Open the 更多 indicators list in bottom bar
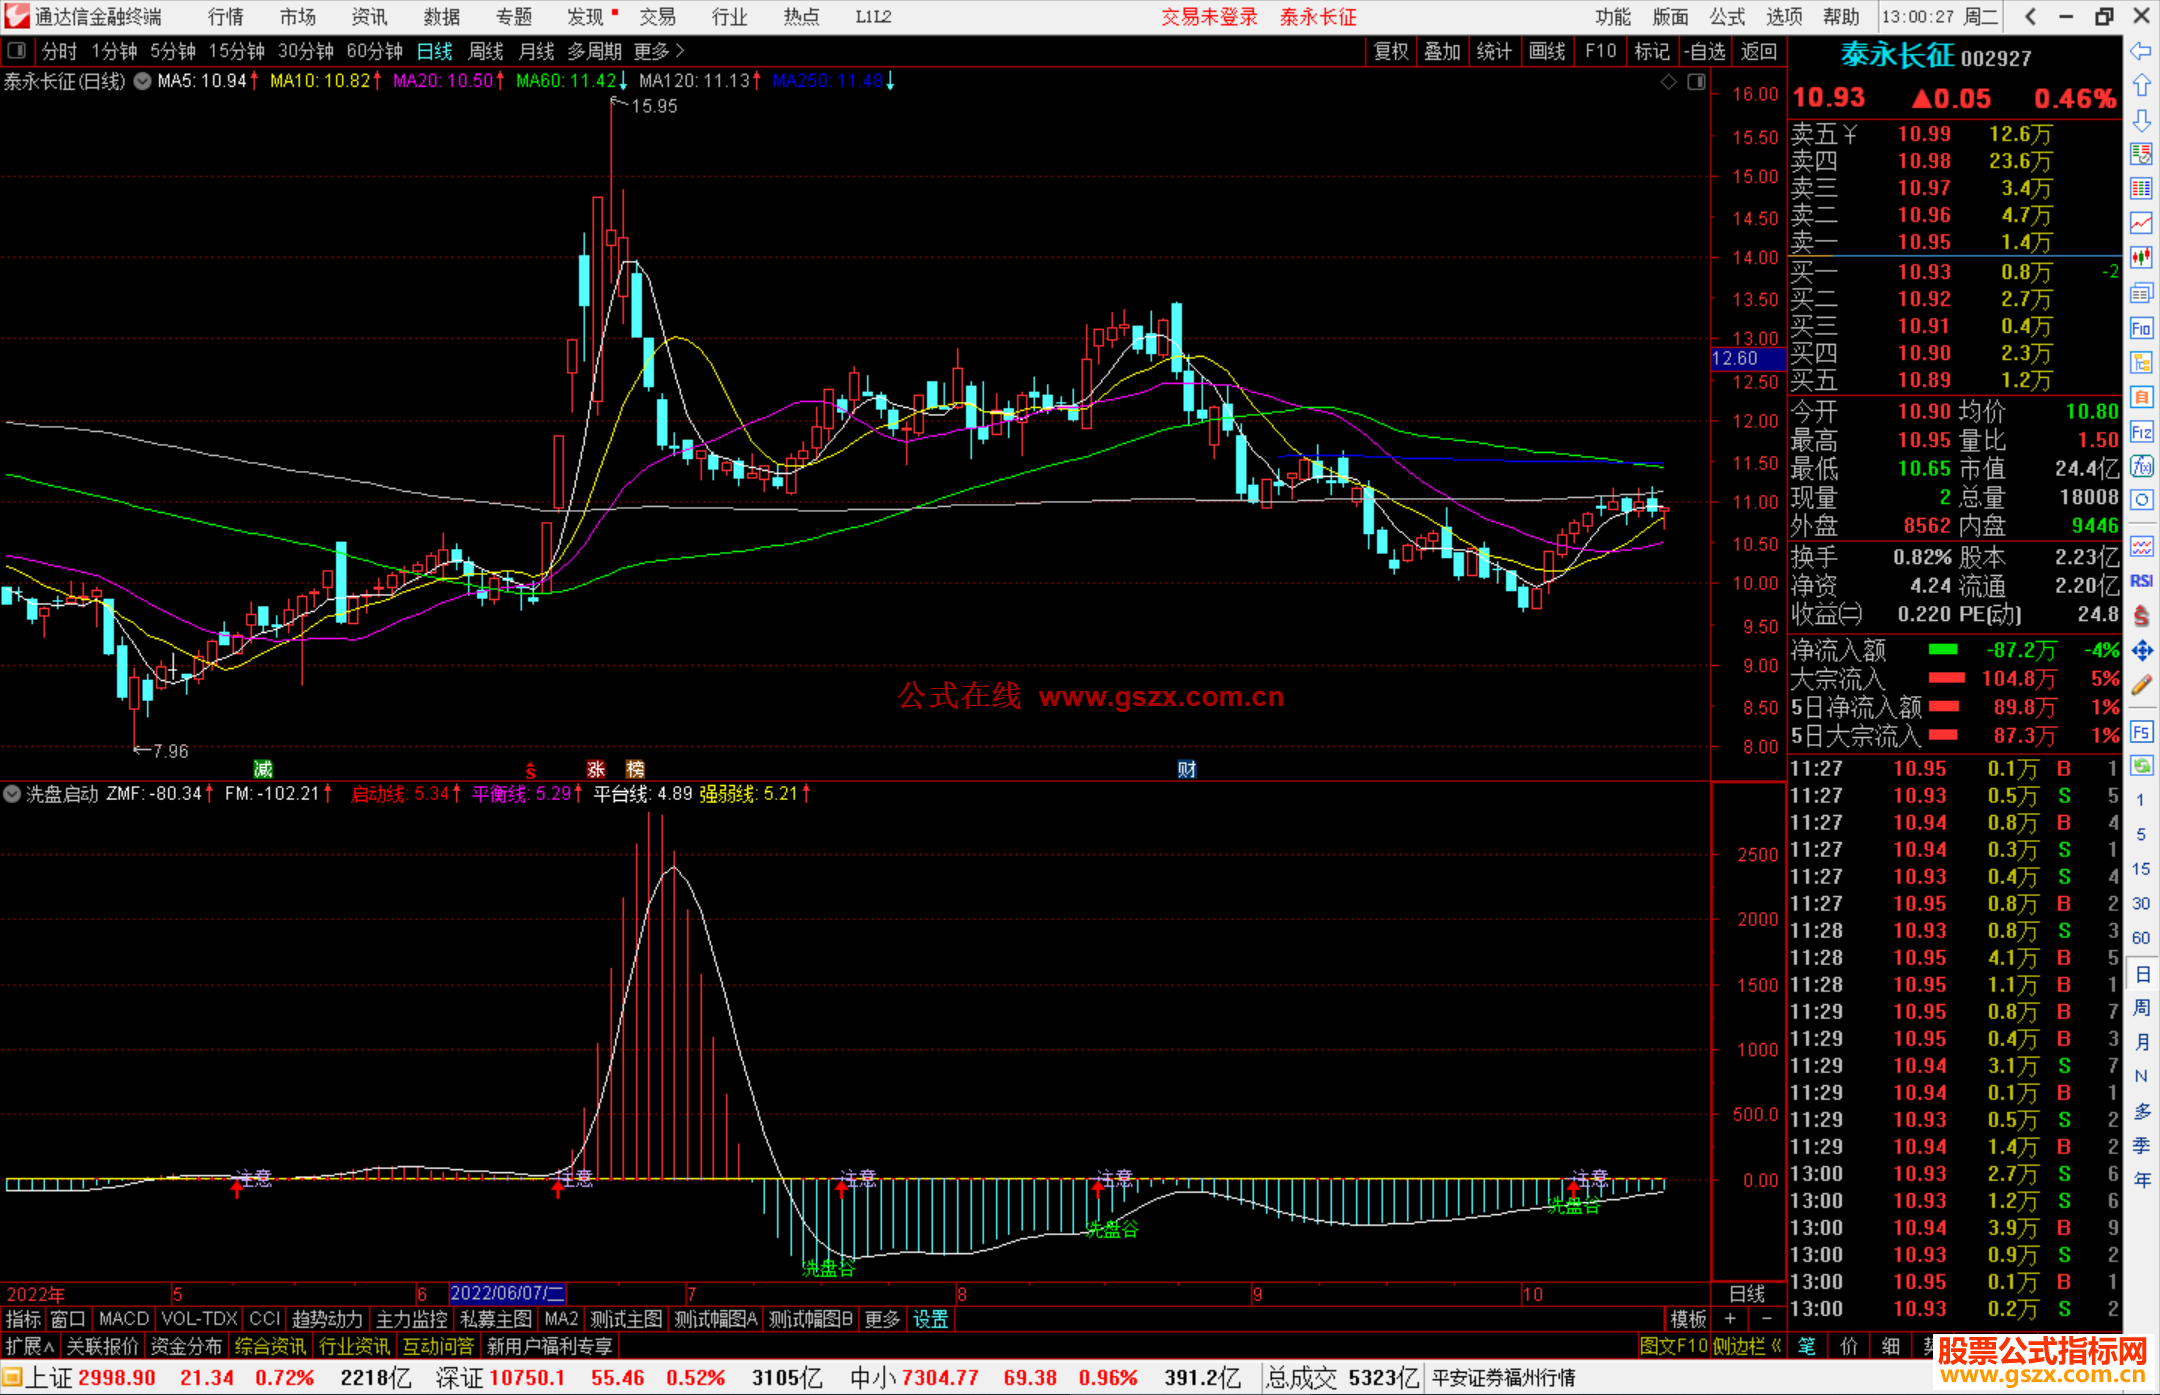This screenshot has height=1395, width=2160. (x=882, y=1320)
